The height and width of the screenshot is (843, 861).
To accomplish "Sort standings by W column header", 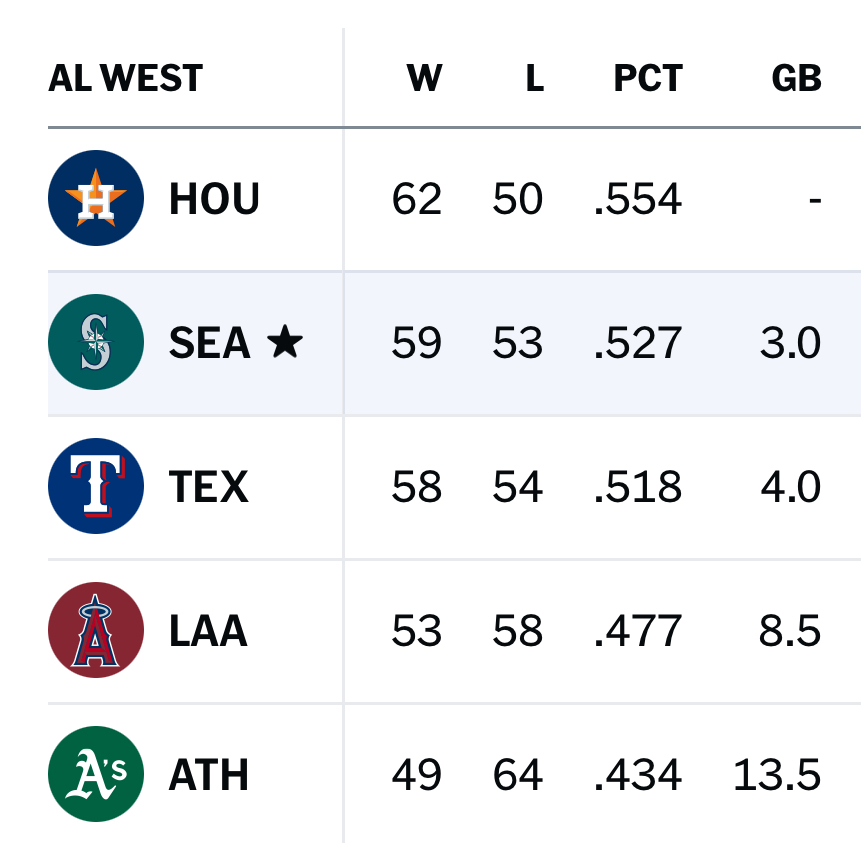I will pos(424,78).
